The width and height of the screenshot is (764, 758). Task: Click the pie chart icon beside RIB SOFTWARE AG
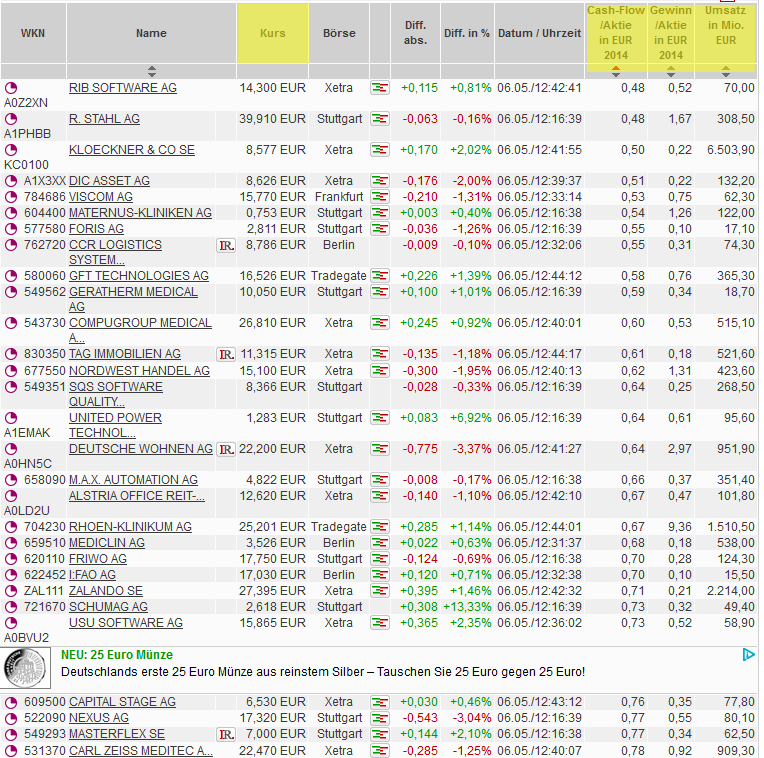click(11, 88)
